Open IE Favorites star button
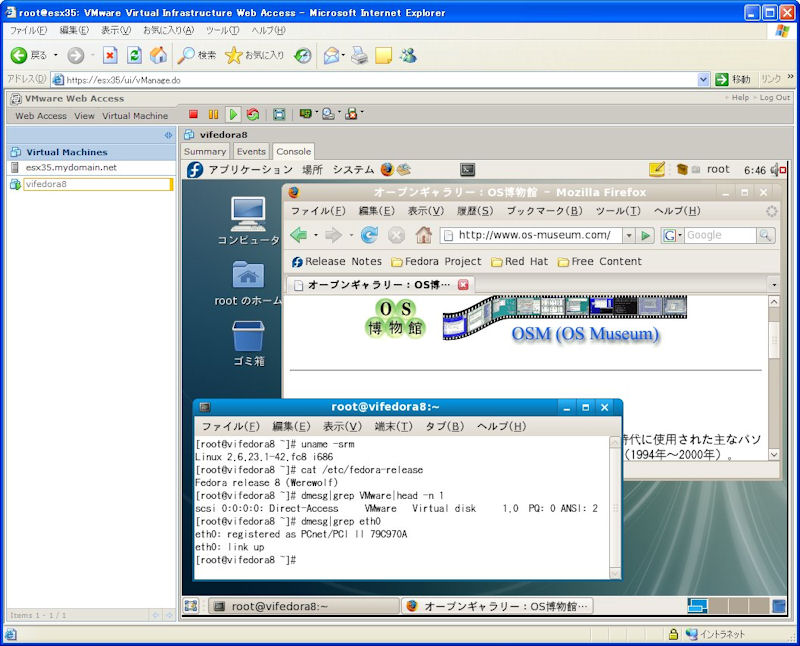The image size is (800, 646). (254, 55)
